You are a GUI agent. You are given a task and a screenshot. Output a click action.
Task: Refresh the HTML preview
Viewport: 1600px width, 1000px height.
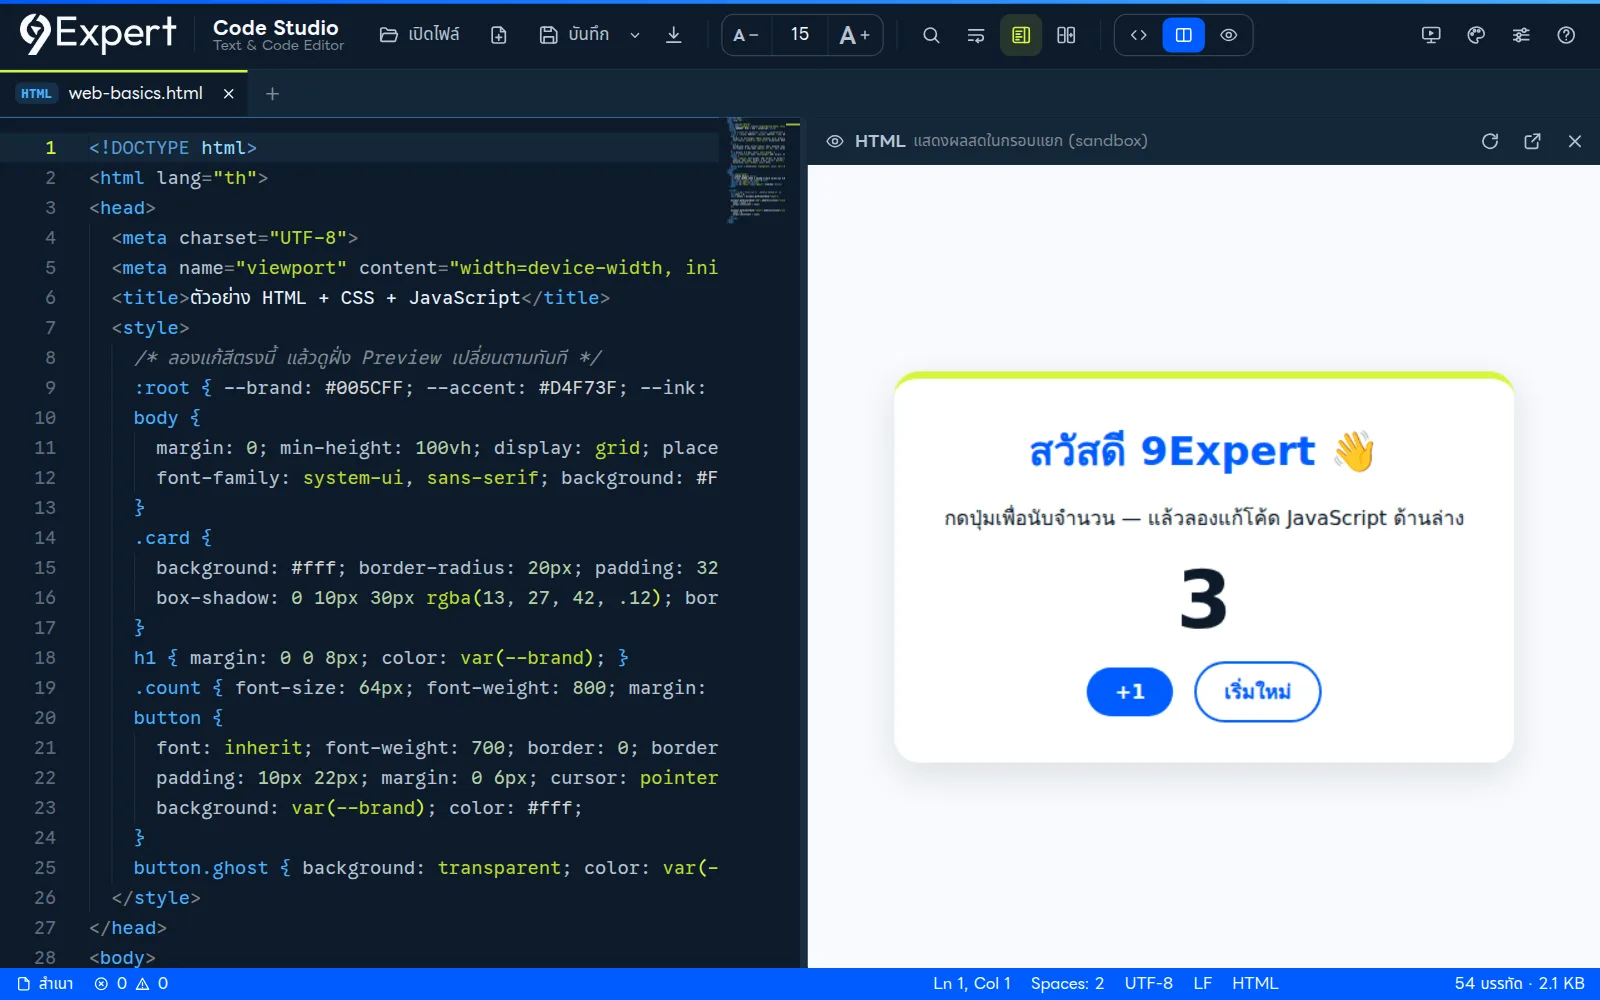pyautogui.click(x=1490, y=141)
